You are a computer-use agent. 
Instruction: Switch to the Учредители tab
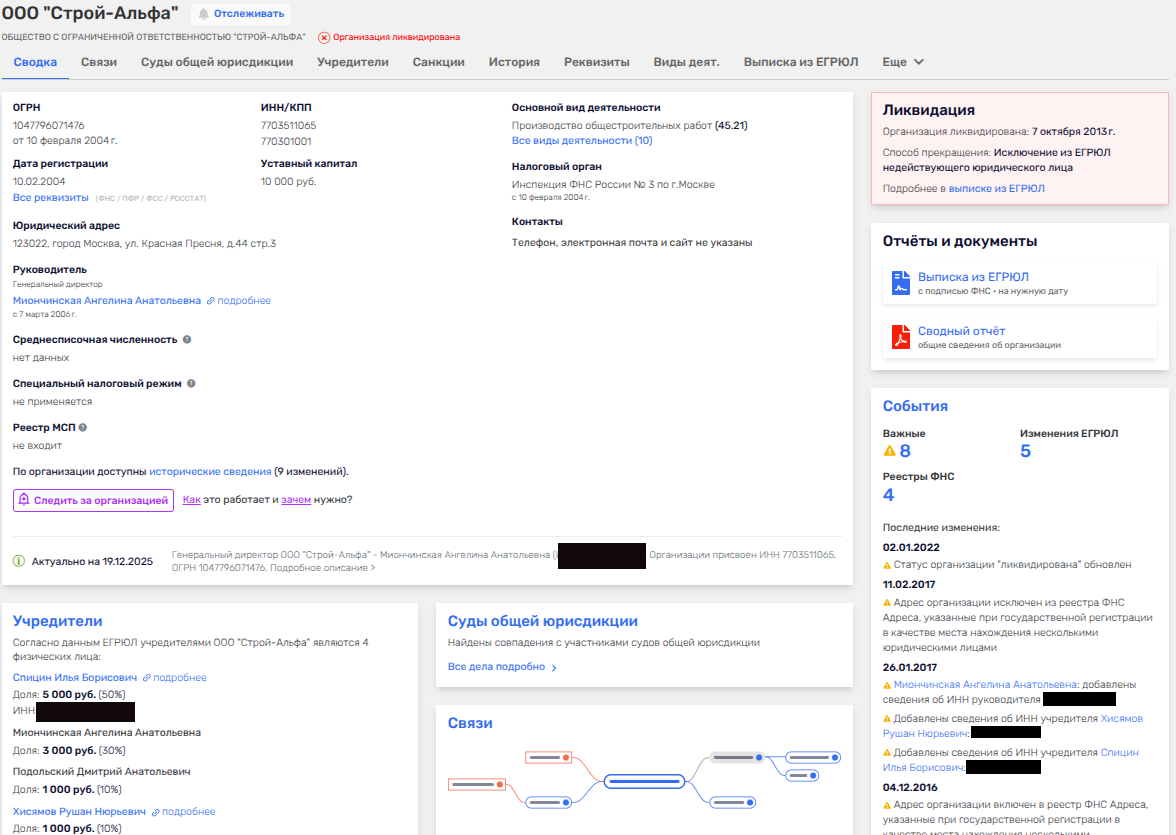coord(352,62)
